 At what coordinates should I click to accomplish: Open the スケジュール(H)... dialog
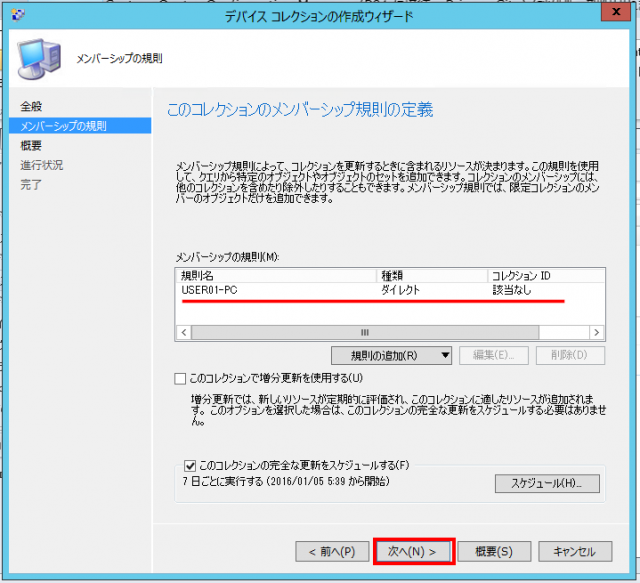point(547,483)
